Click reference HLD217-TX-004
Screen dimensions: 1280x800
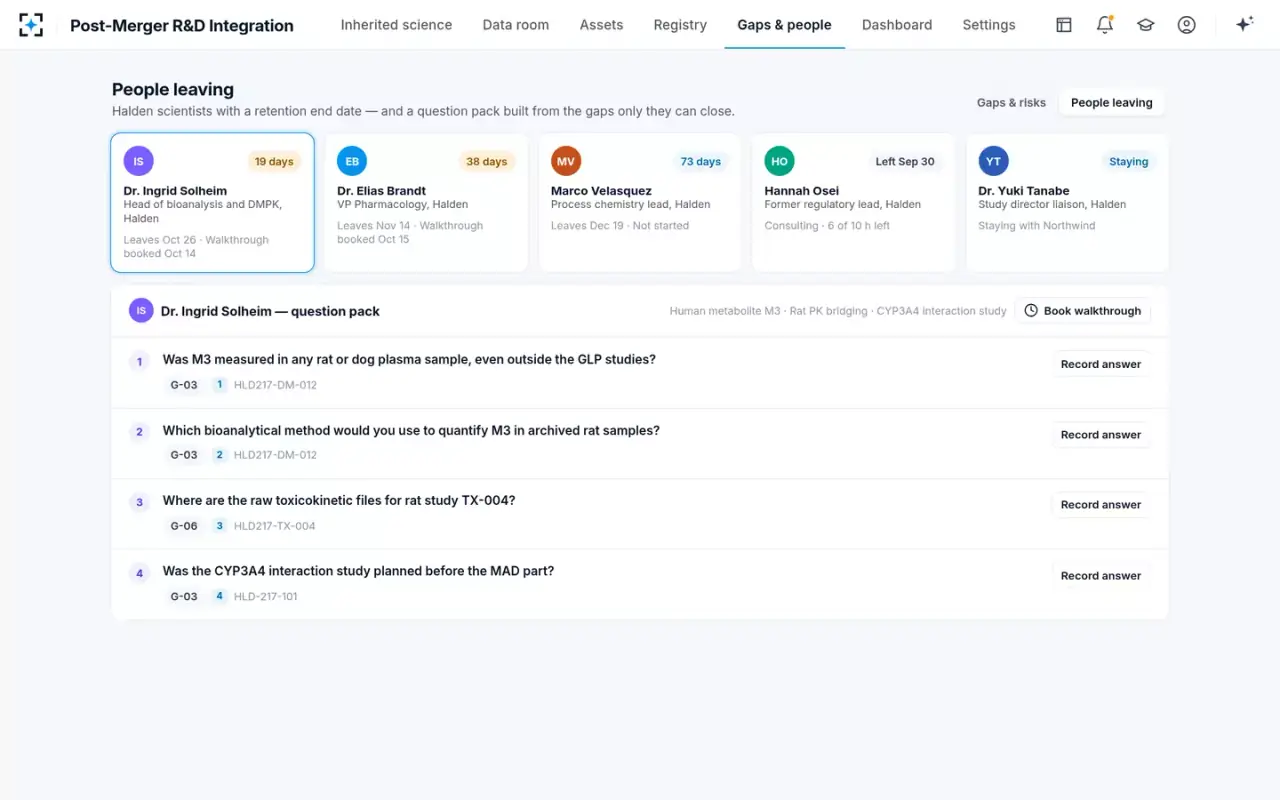coord(275,526)
